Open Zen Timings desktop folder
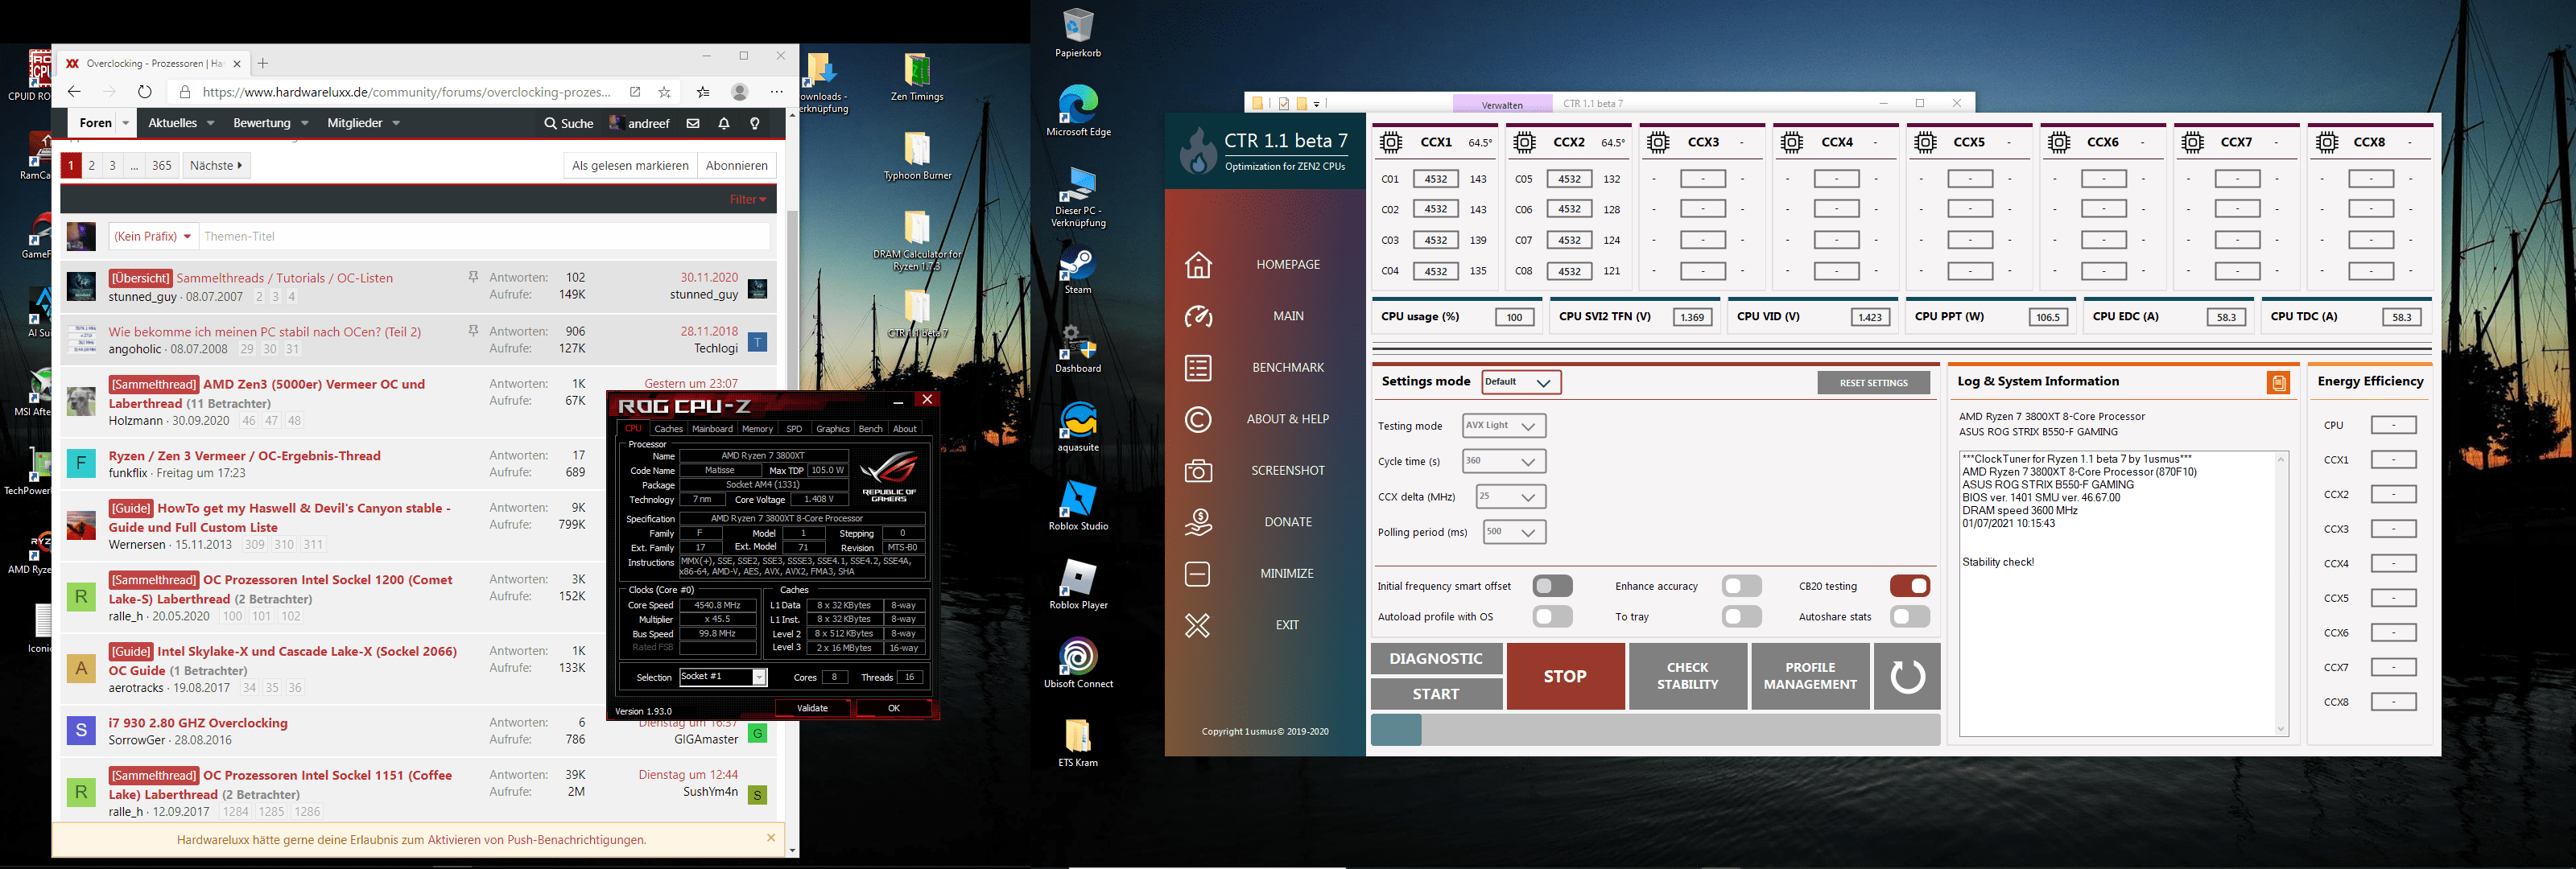This screenshot has width=2576, height=869. 917,77
